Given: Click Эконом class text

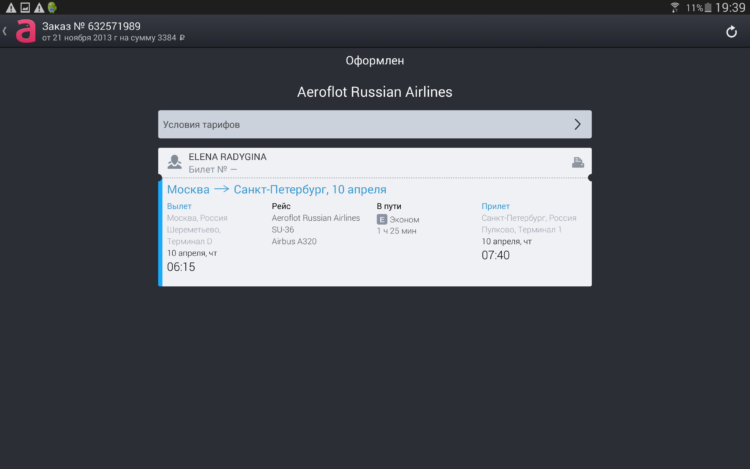Looking at the screenshot, I should (x=404, y=219).
